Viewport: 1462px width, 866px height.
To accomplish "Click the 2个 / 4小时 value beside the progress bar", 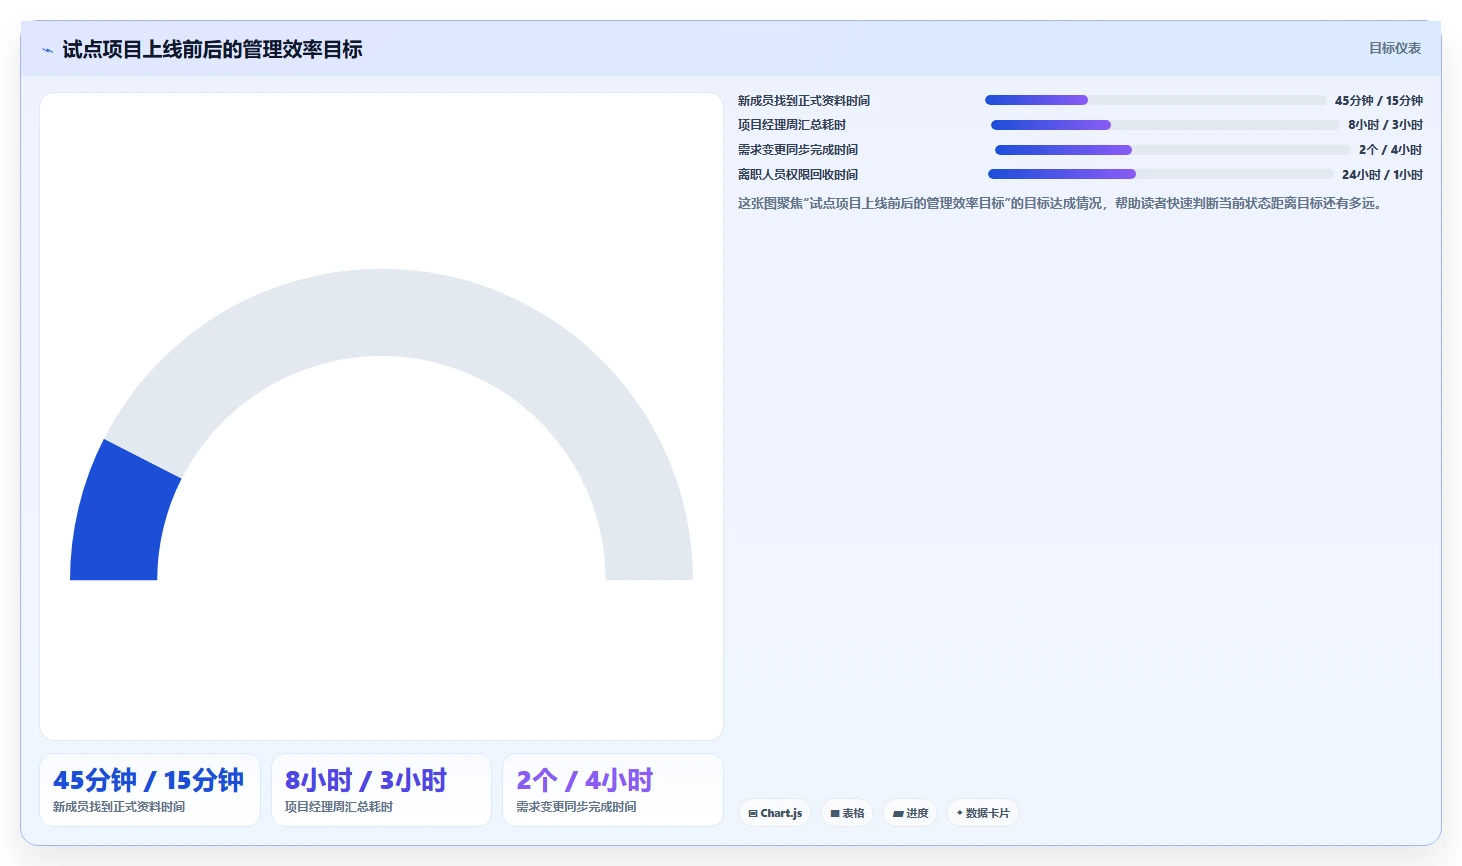I will [1390, 150].
